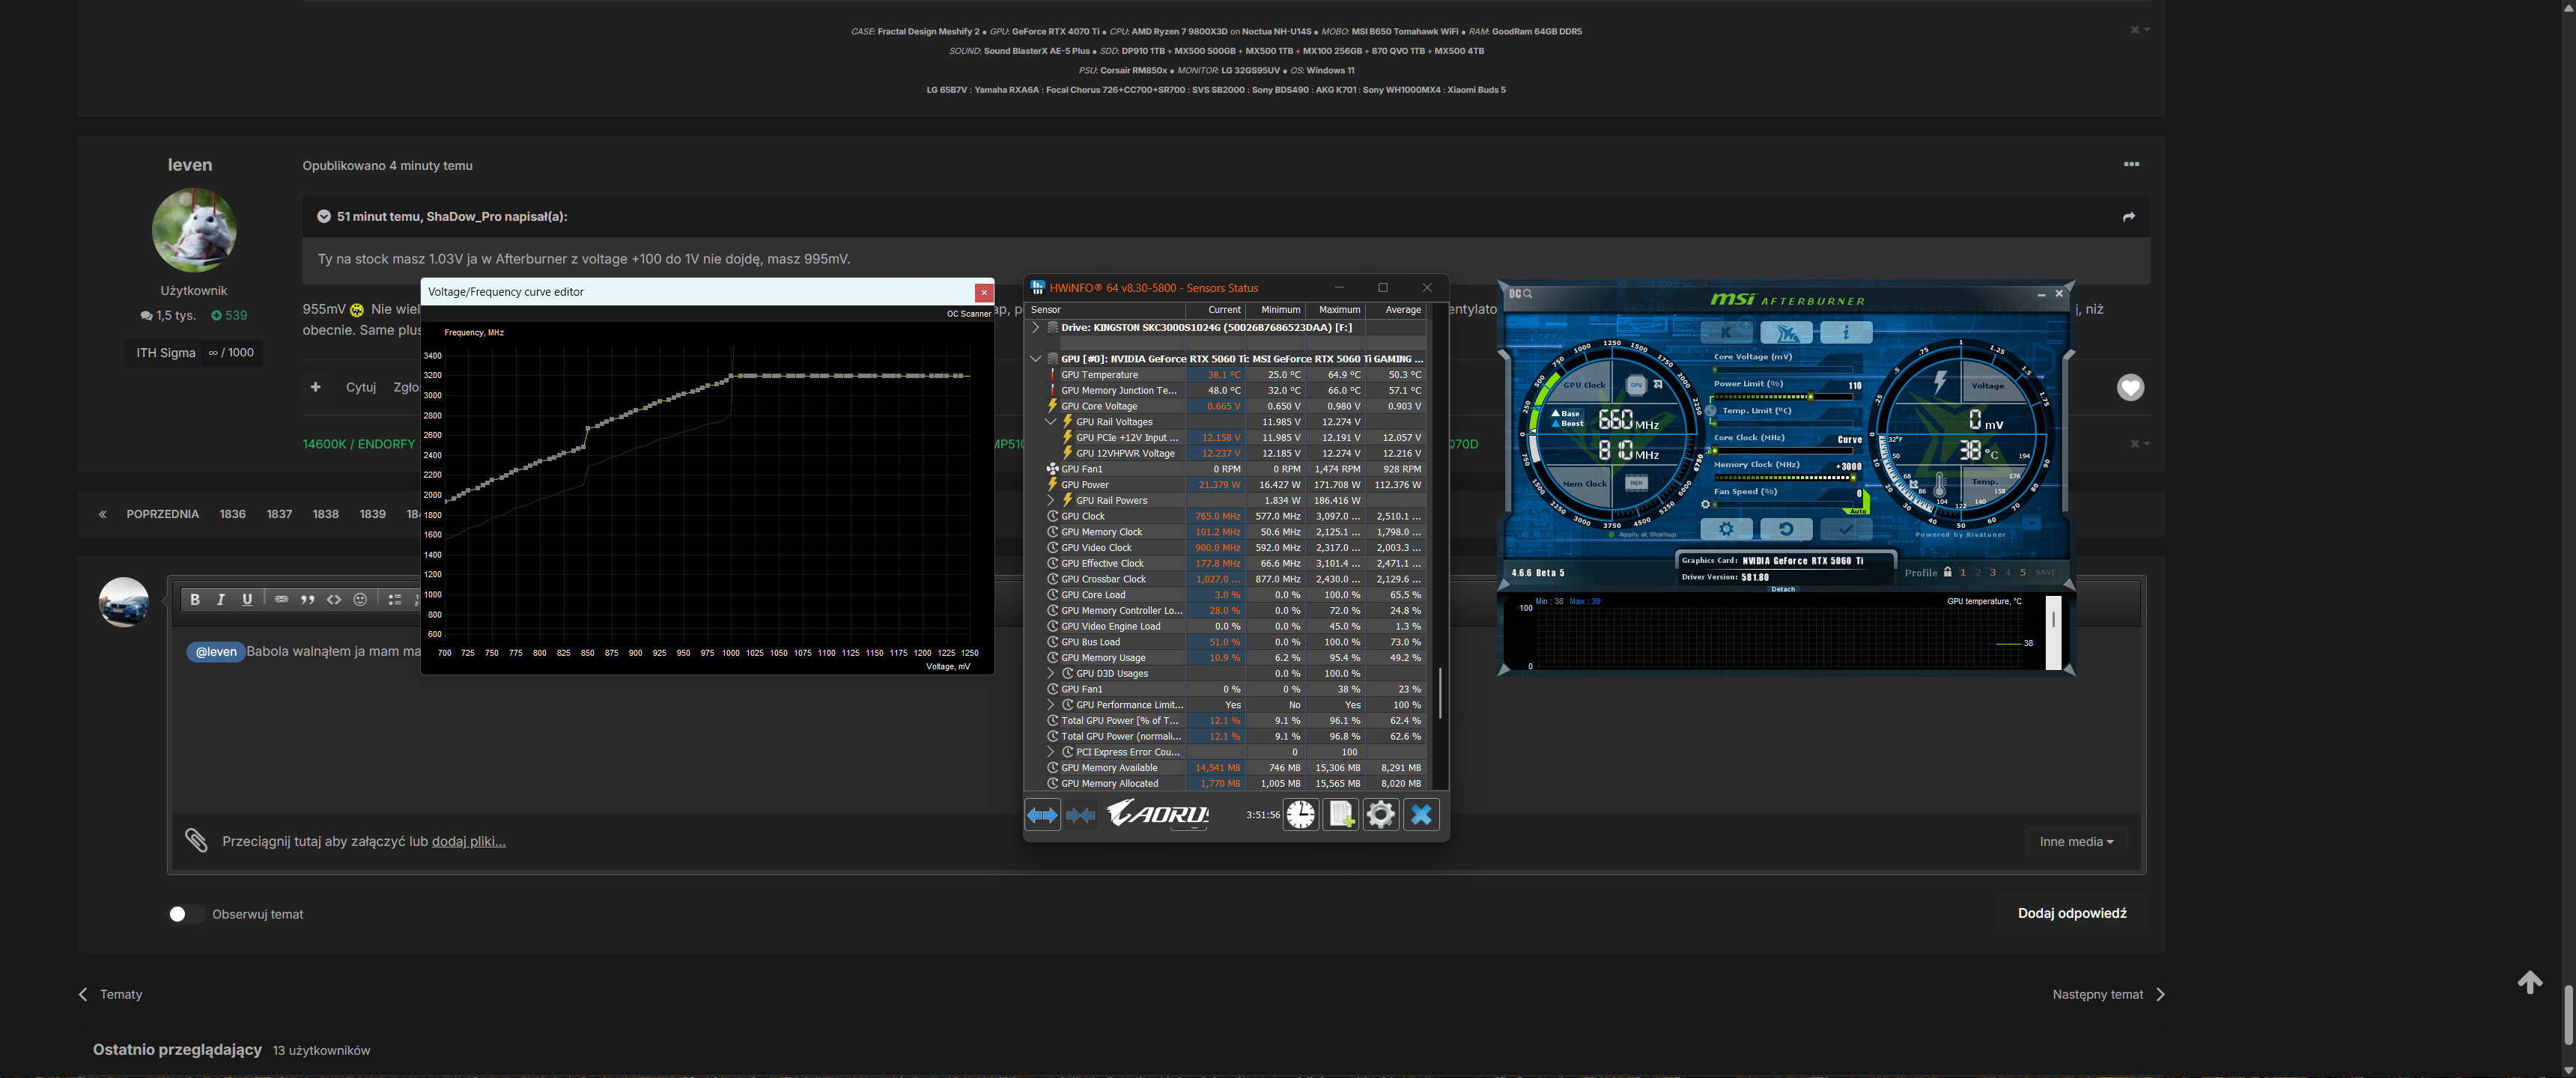
Task: Click Afterburner Kombustor K button
Action: [x=1726, y=332]
